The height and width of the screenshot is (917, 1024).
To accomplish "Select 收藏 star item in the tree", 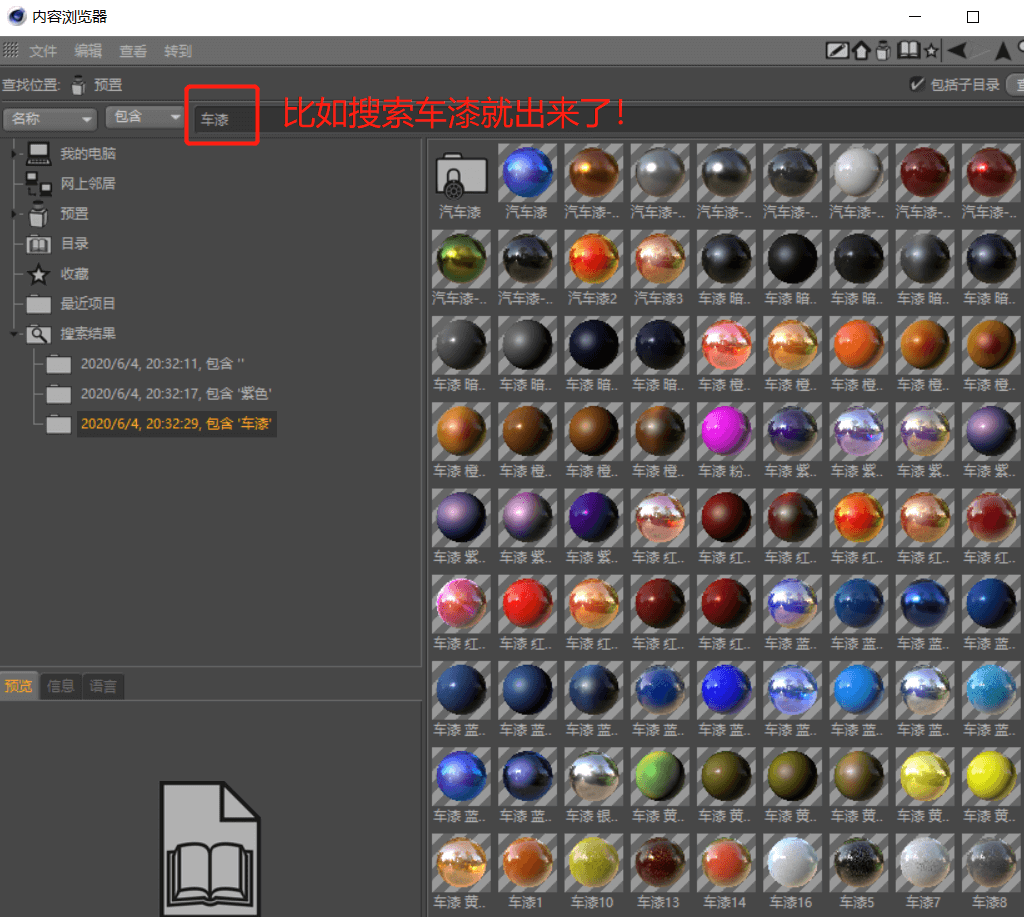I will click(x=74, y=274).
